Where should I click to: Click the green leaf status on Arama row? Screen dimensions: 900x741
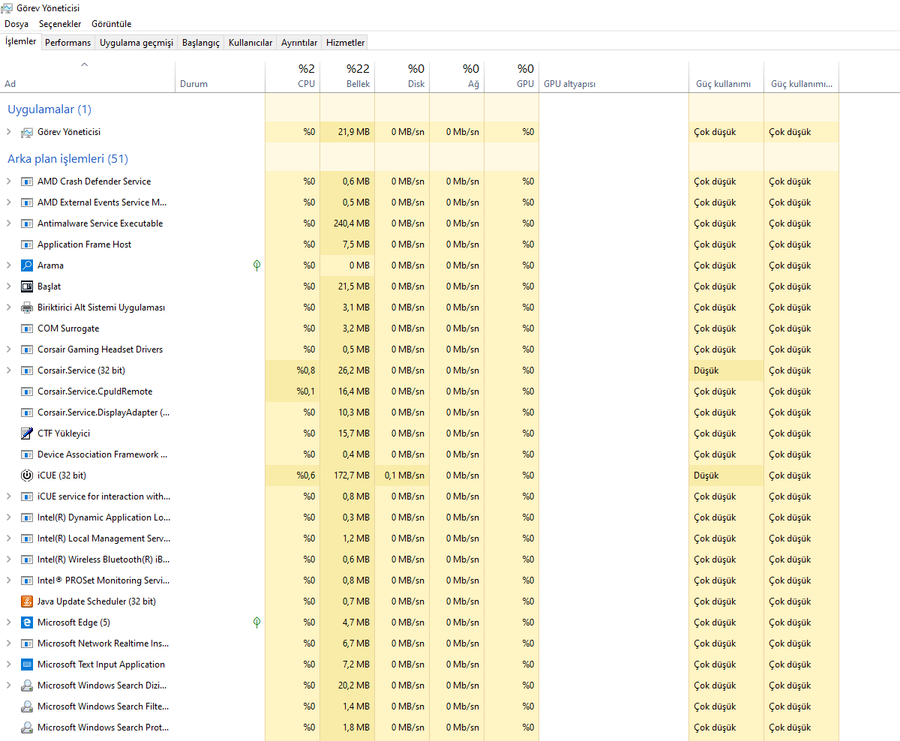[x=257, y=265]
